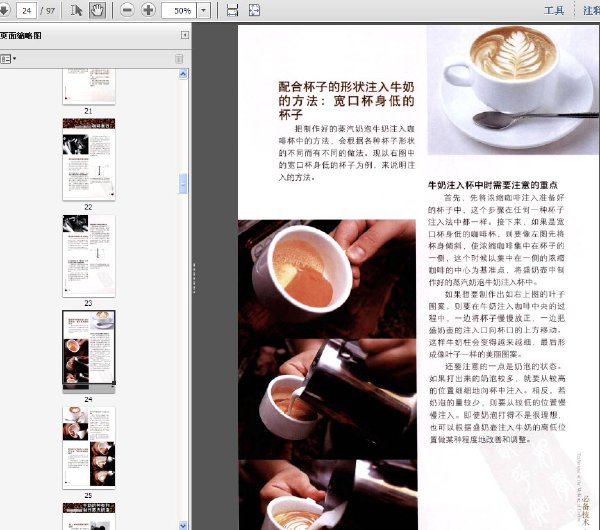Screen dimensions: 600x530
Task: Click the panel title 页面缩略图
Action: point(21,36)
